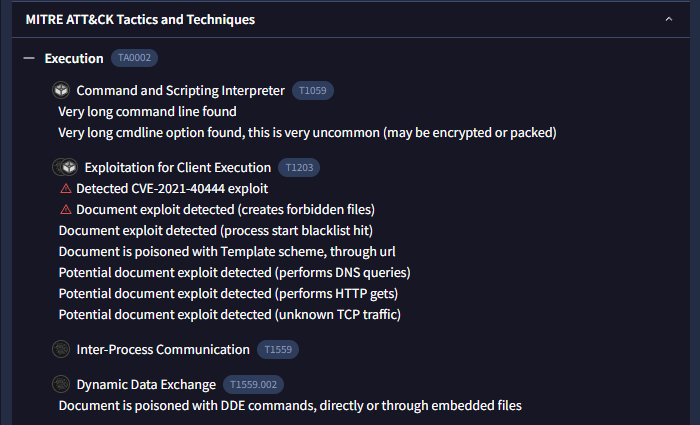Click the Command and Scripting Interpreter technique icon
The image size is (700, 425).
pyautogui.click(x=60, y=91)
